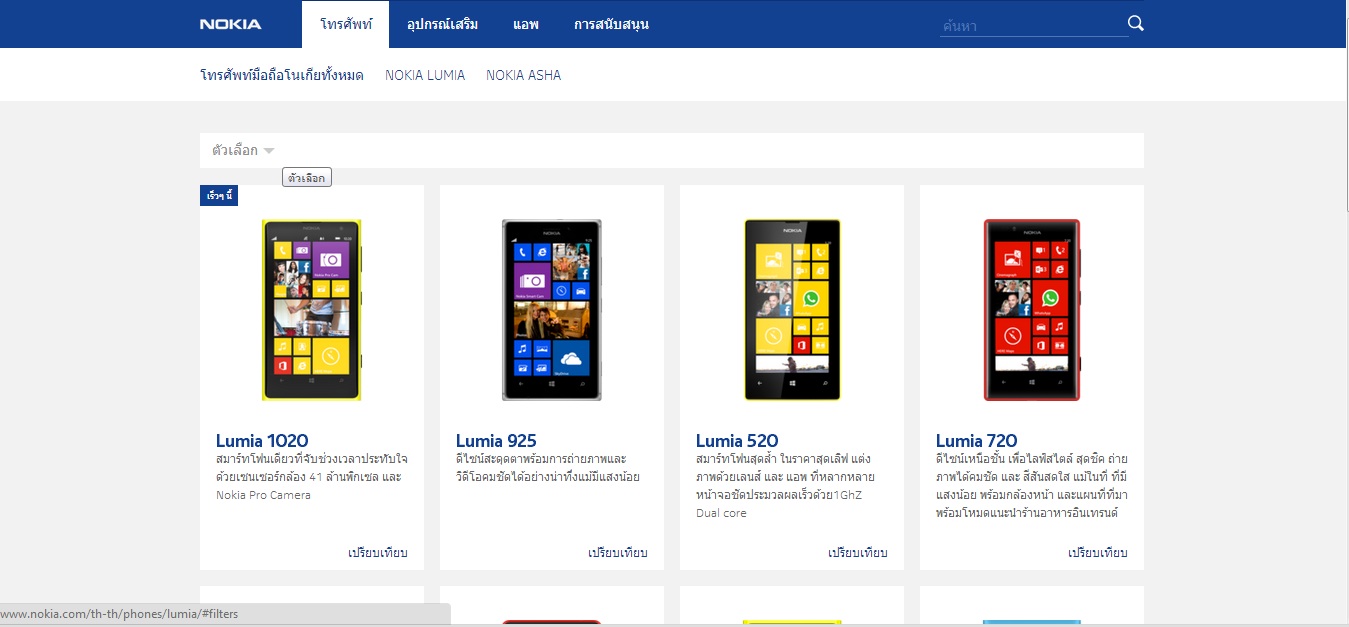
Task: Click the Nokia logo
Action: [231, 24]
